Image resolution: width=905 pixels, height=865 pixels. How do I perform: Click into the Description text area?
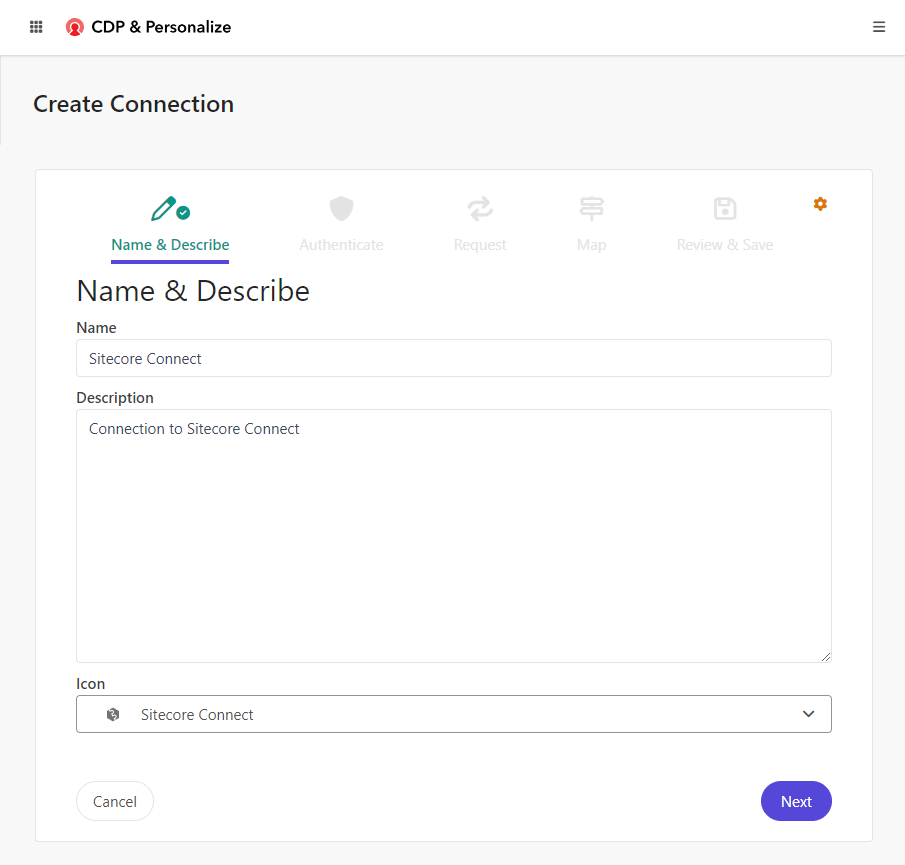(454, 536)
